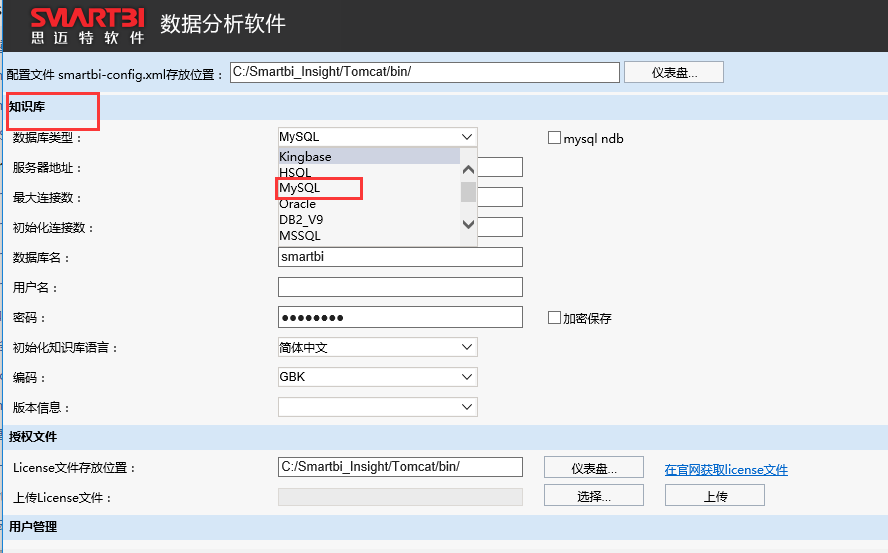Open the 在官网获取license文件 link

pos(726,470)
